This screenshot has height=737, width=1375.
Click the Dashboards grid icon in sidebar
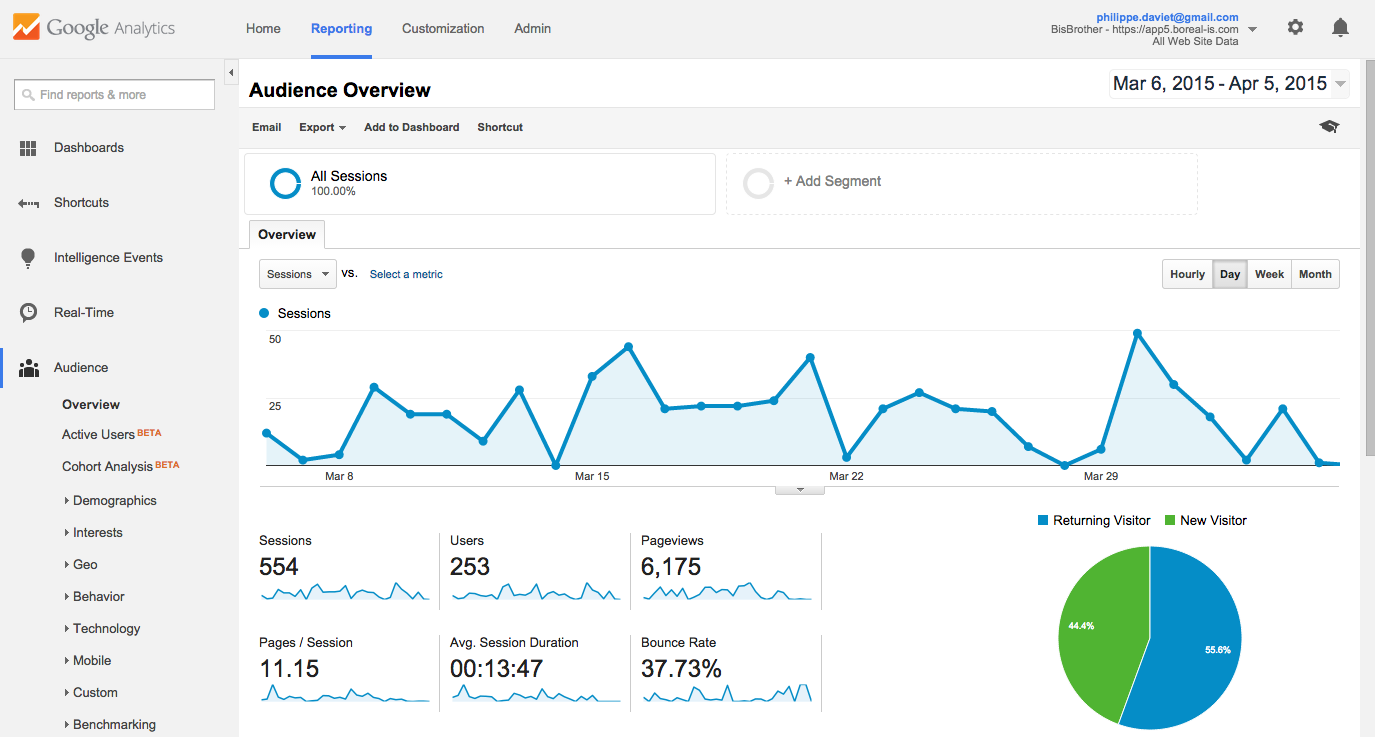pyautogui.click(x=28, y=148)
